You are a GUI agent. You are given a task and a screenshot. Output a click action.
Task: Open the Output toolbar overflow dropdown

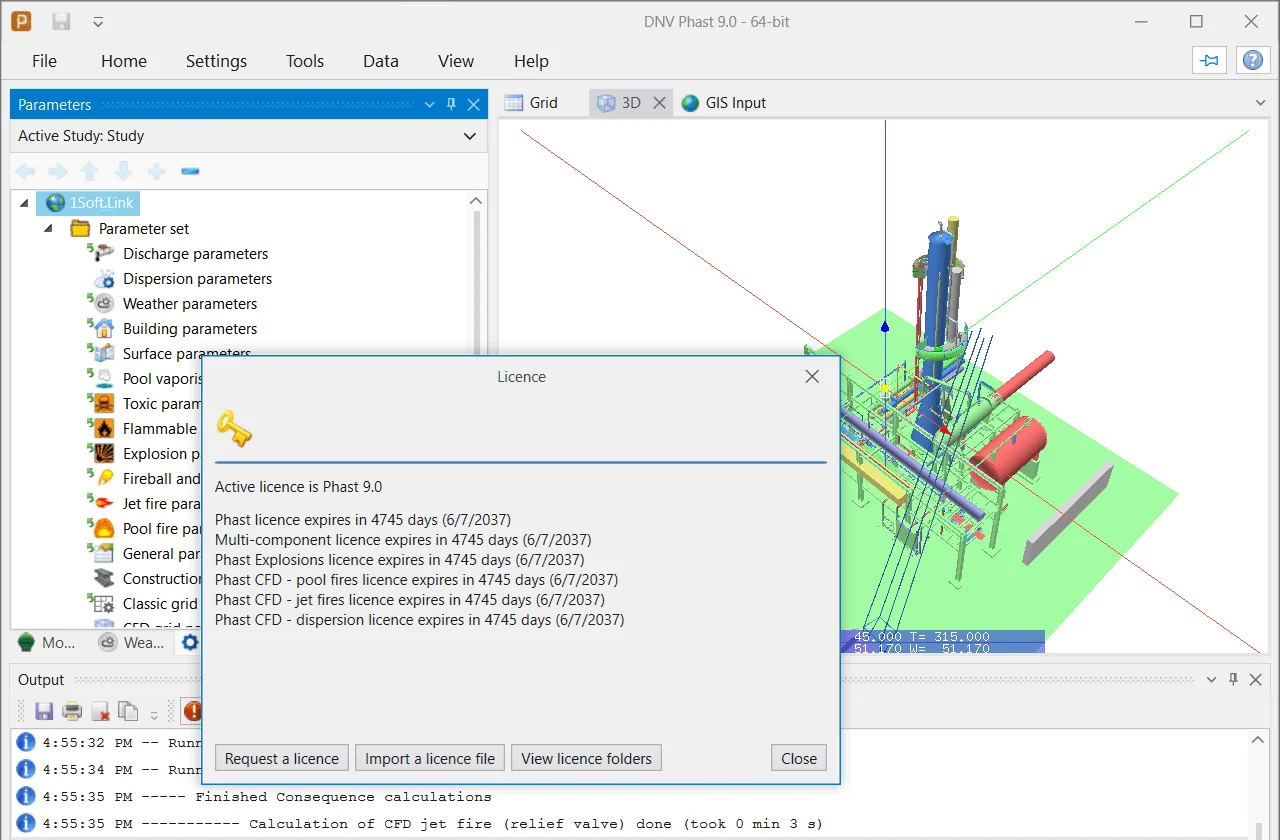tap(154, 714)
